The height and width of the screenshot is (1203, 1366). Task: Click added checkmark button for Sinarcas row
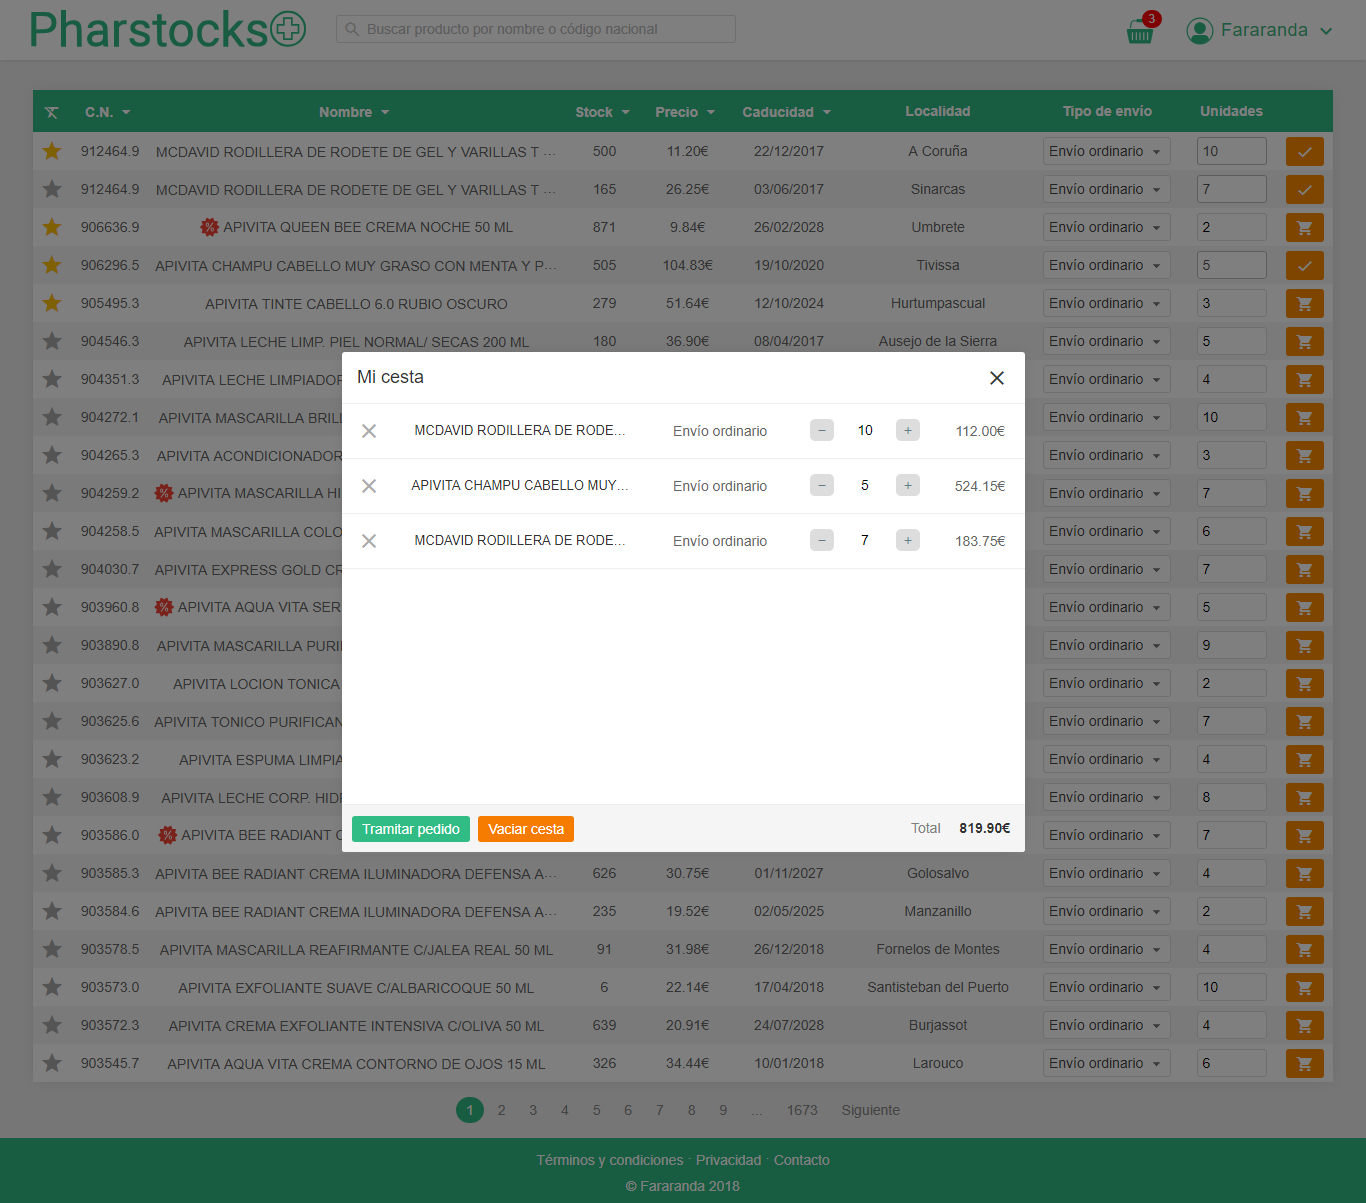[x=1305, y=189]
